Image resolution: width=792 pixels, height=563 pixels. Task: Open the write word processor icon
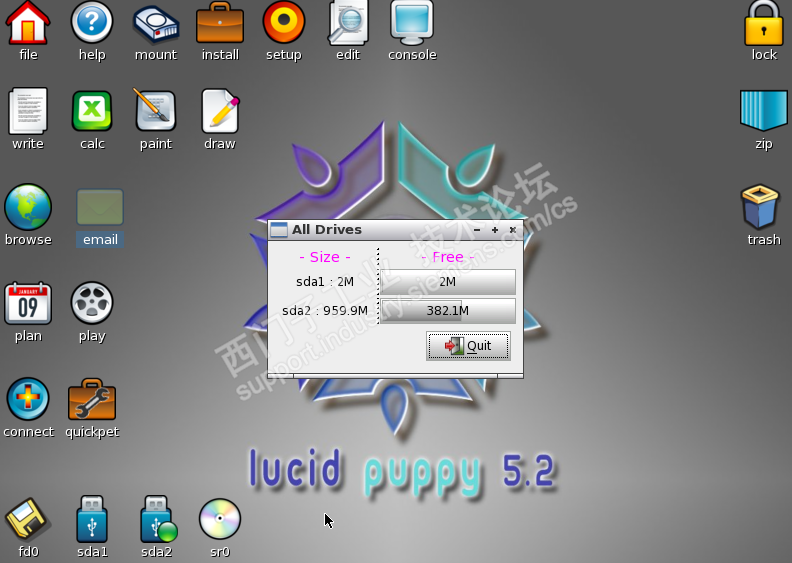point(28,111)
